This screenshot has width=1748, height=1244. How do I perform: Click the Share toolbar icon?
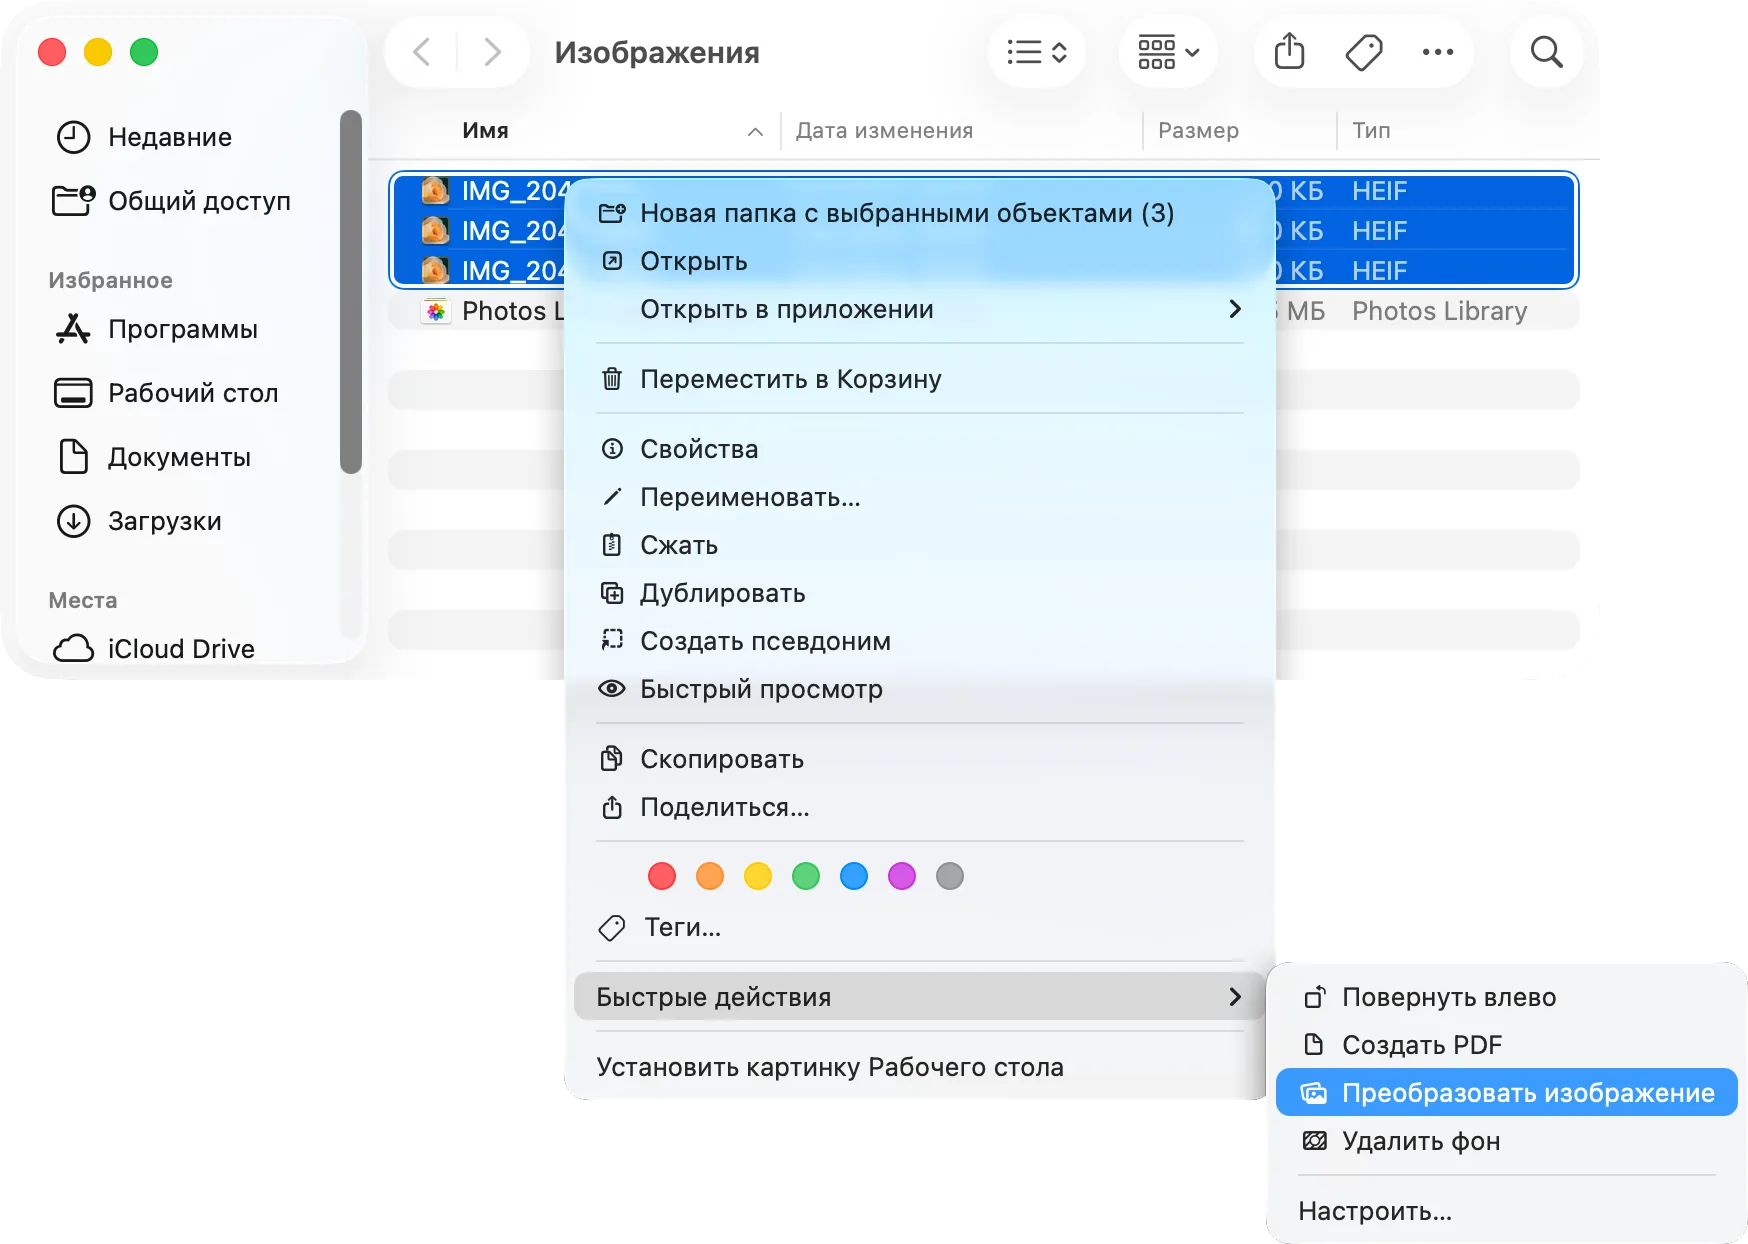1290,52
